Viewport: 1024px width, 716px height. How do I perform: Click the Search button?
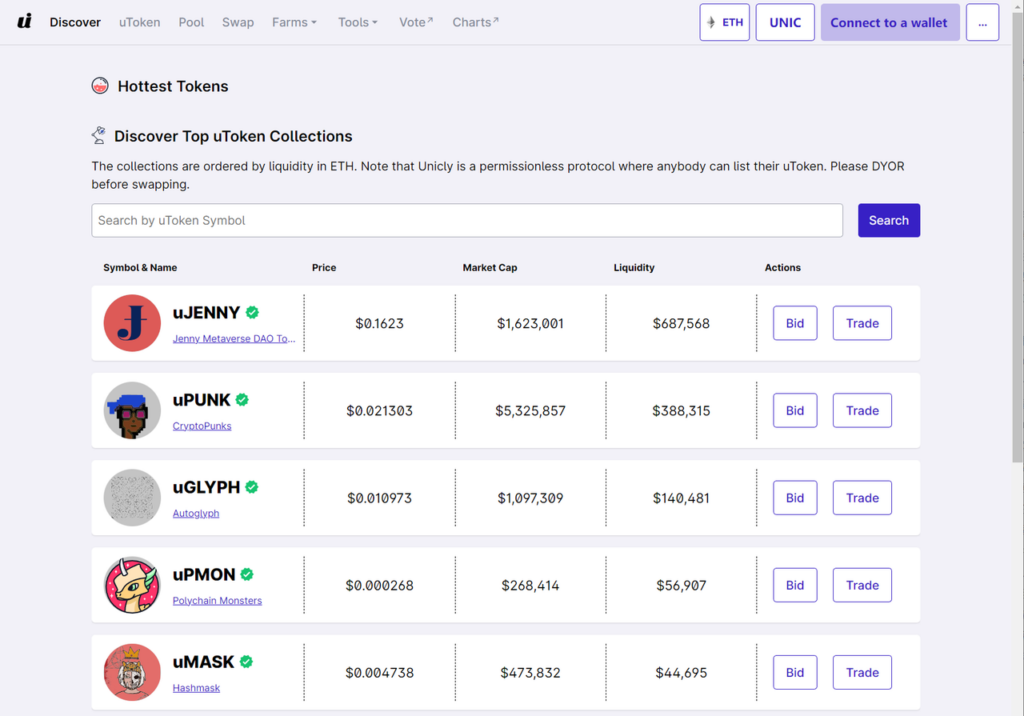click(889, 220)
